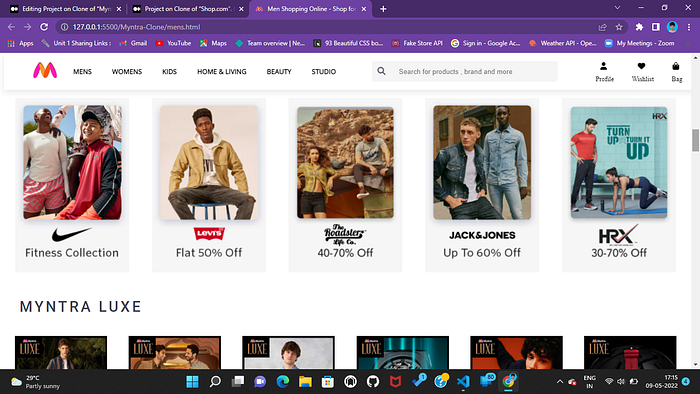
Task: Open the WOMENS menu
Action: 127,71
